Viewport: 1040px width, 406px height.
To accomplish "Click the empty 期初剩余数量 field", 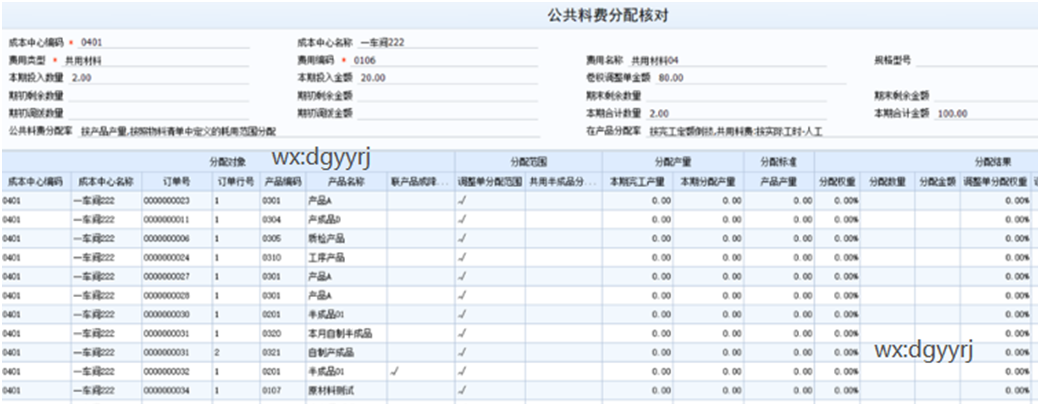I will click(x=159, y=96).
